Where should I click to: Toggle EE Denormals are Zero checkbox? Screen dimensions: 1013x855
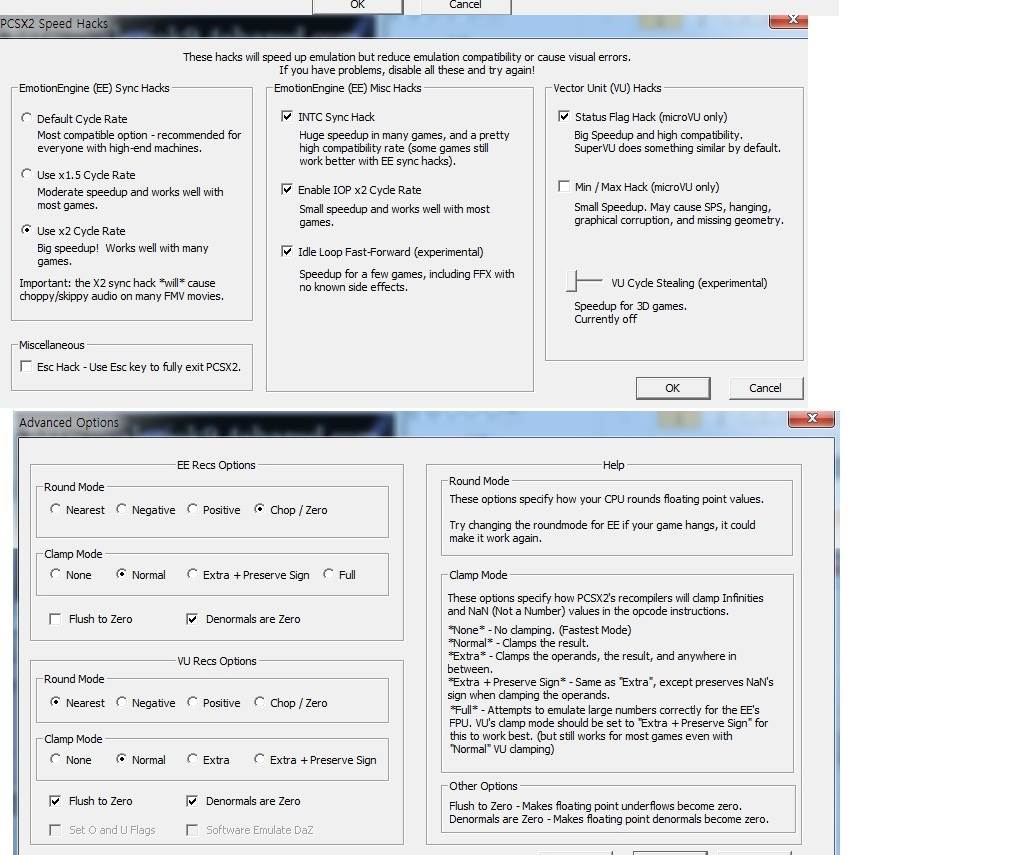pyautogui.click(x=192, y=619)
